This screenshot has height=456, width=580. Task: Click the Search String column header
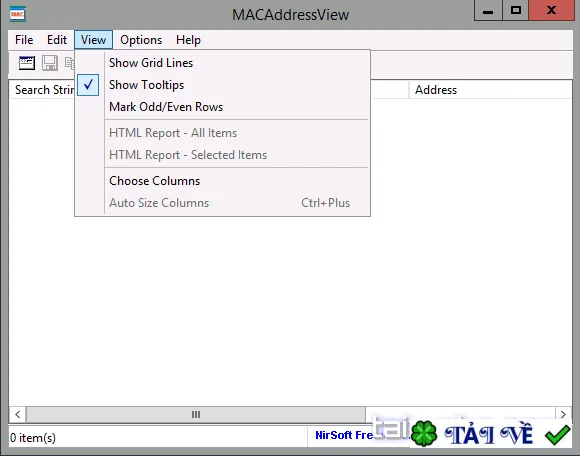[x=42, y=90]
